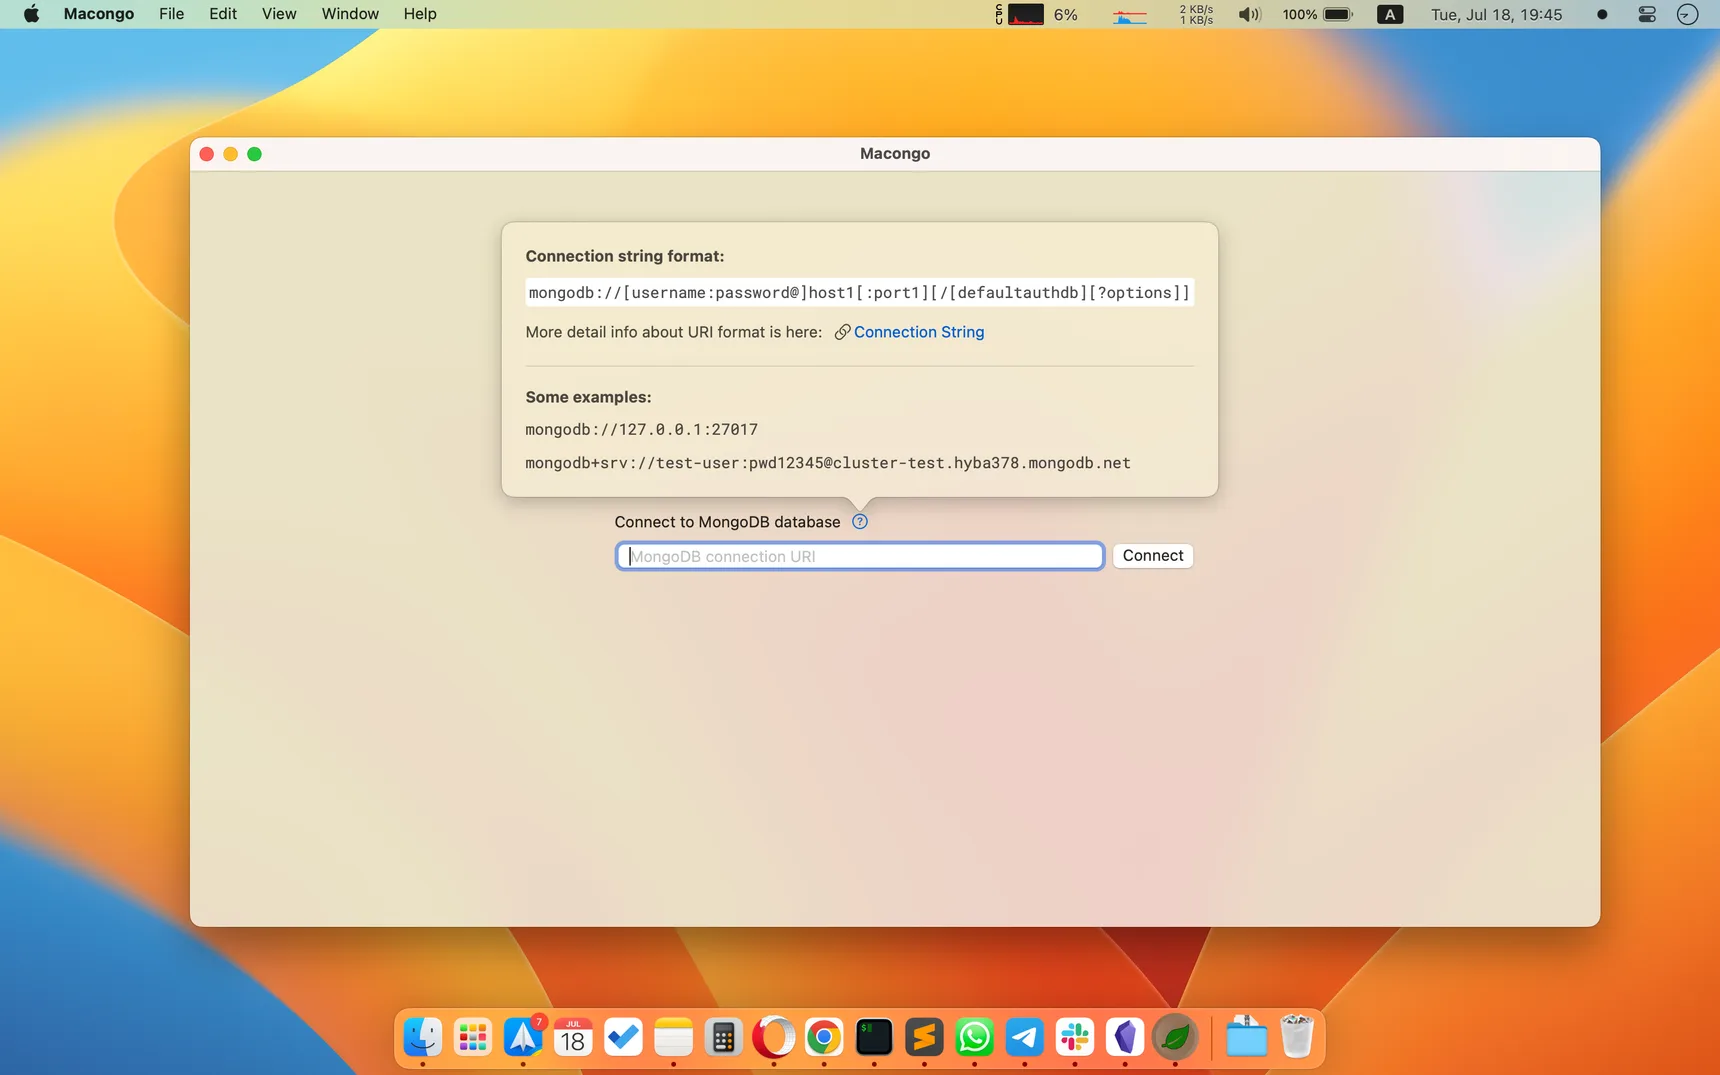Open Telegram from the Dock
The width and height of the screenshot is (1720, 1075).
(x=1024, y=1038)
